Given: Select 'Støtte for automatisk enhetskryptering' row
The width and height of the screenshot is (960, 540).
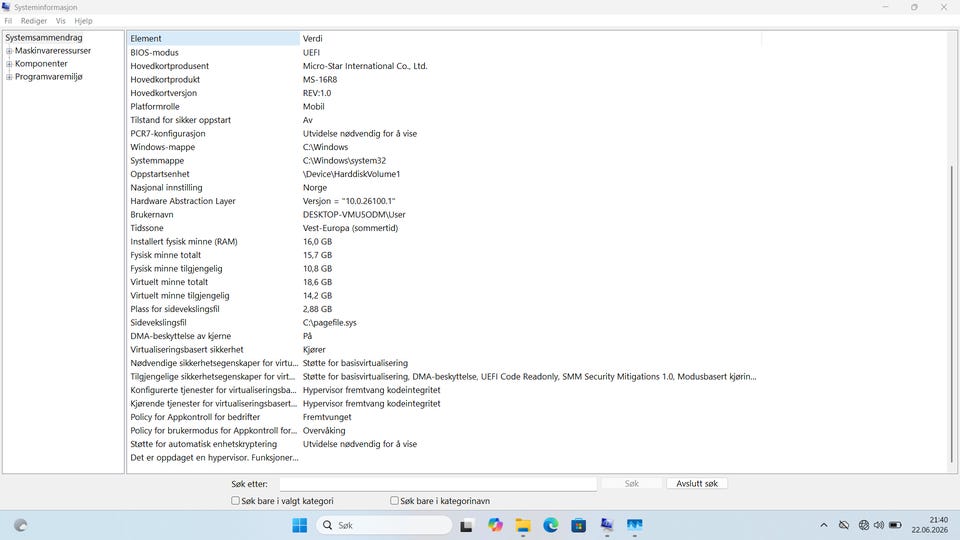Looking at the screenshot, I should point(444,444).
